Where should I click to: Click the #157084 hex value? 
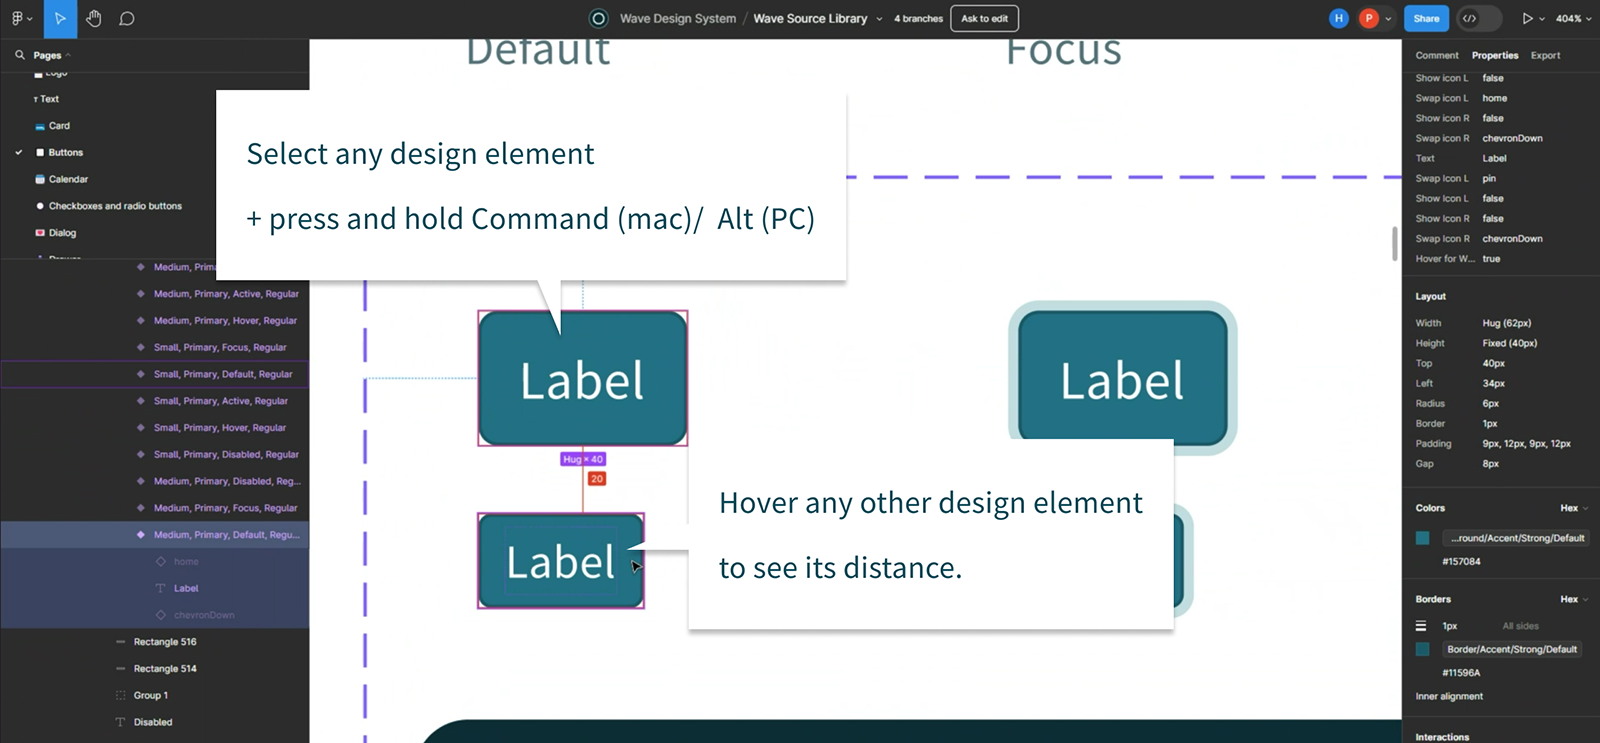coord(1461,562)
